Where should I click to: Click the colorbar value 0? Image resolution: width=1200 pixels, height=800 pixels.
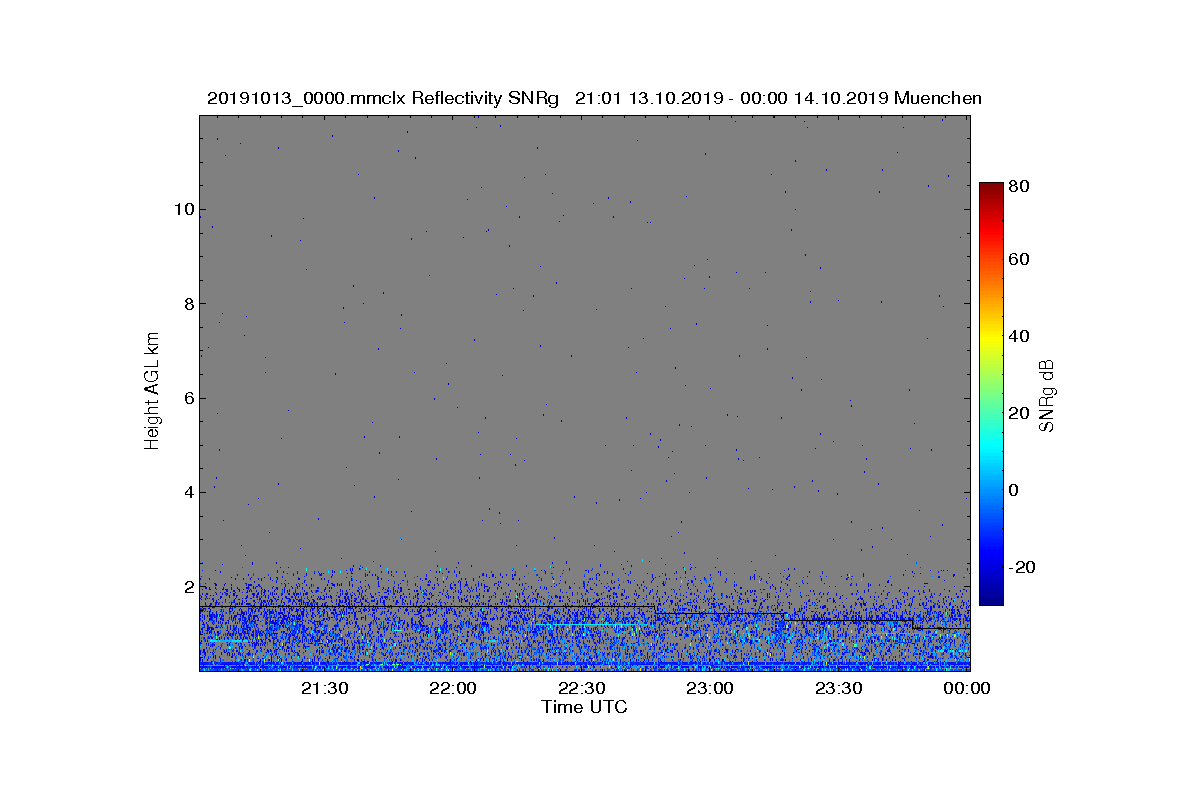[x=1014, y=490]
